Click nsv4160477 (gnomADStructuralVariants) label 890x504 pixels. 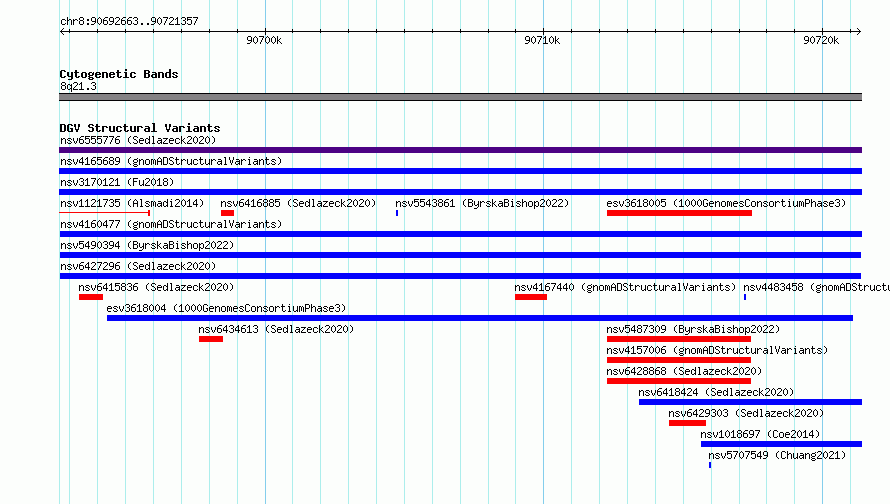click(171, 224)
